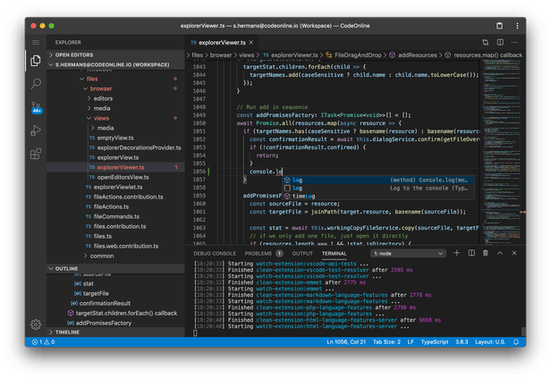
Task: Select the second log snippet suggestion
Action: [x=378, y=188]
